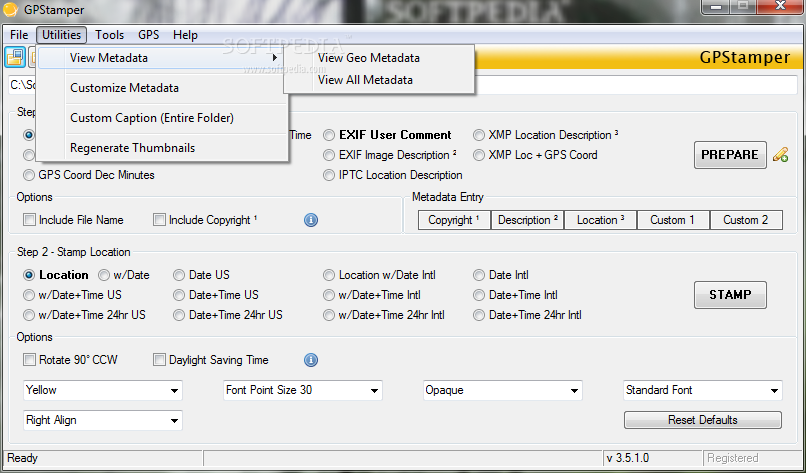Click the STAMP button

(730, 295)
